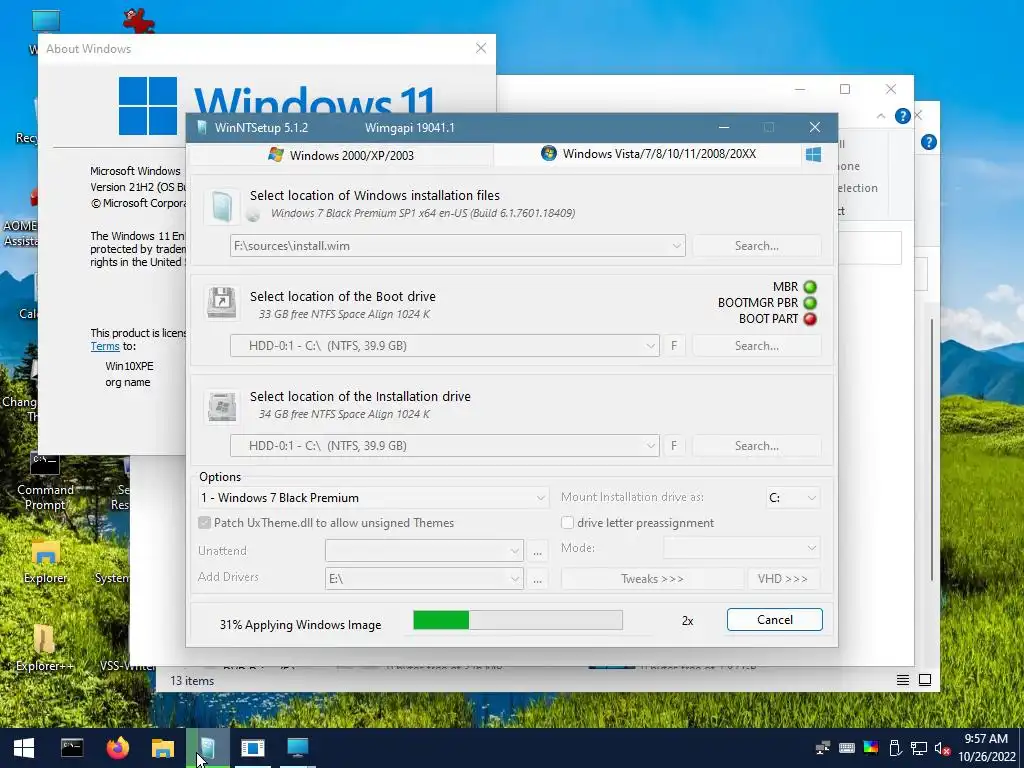Click the USB safely remove tray icon

(x=895, y=748)
